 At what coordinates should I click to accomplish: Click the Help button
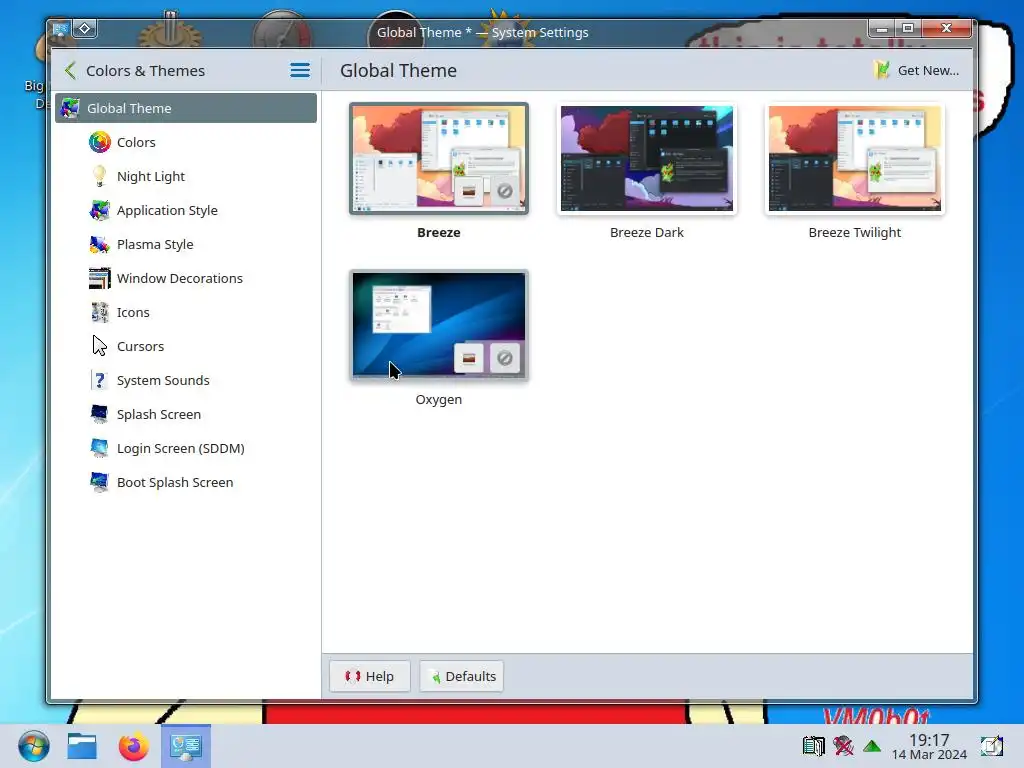coord(370,676)
